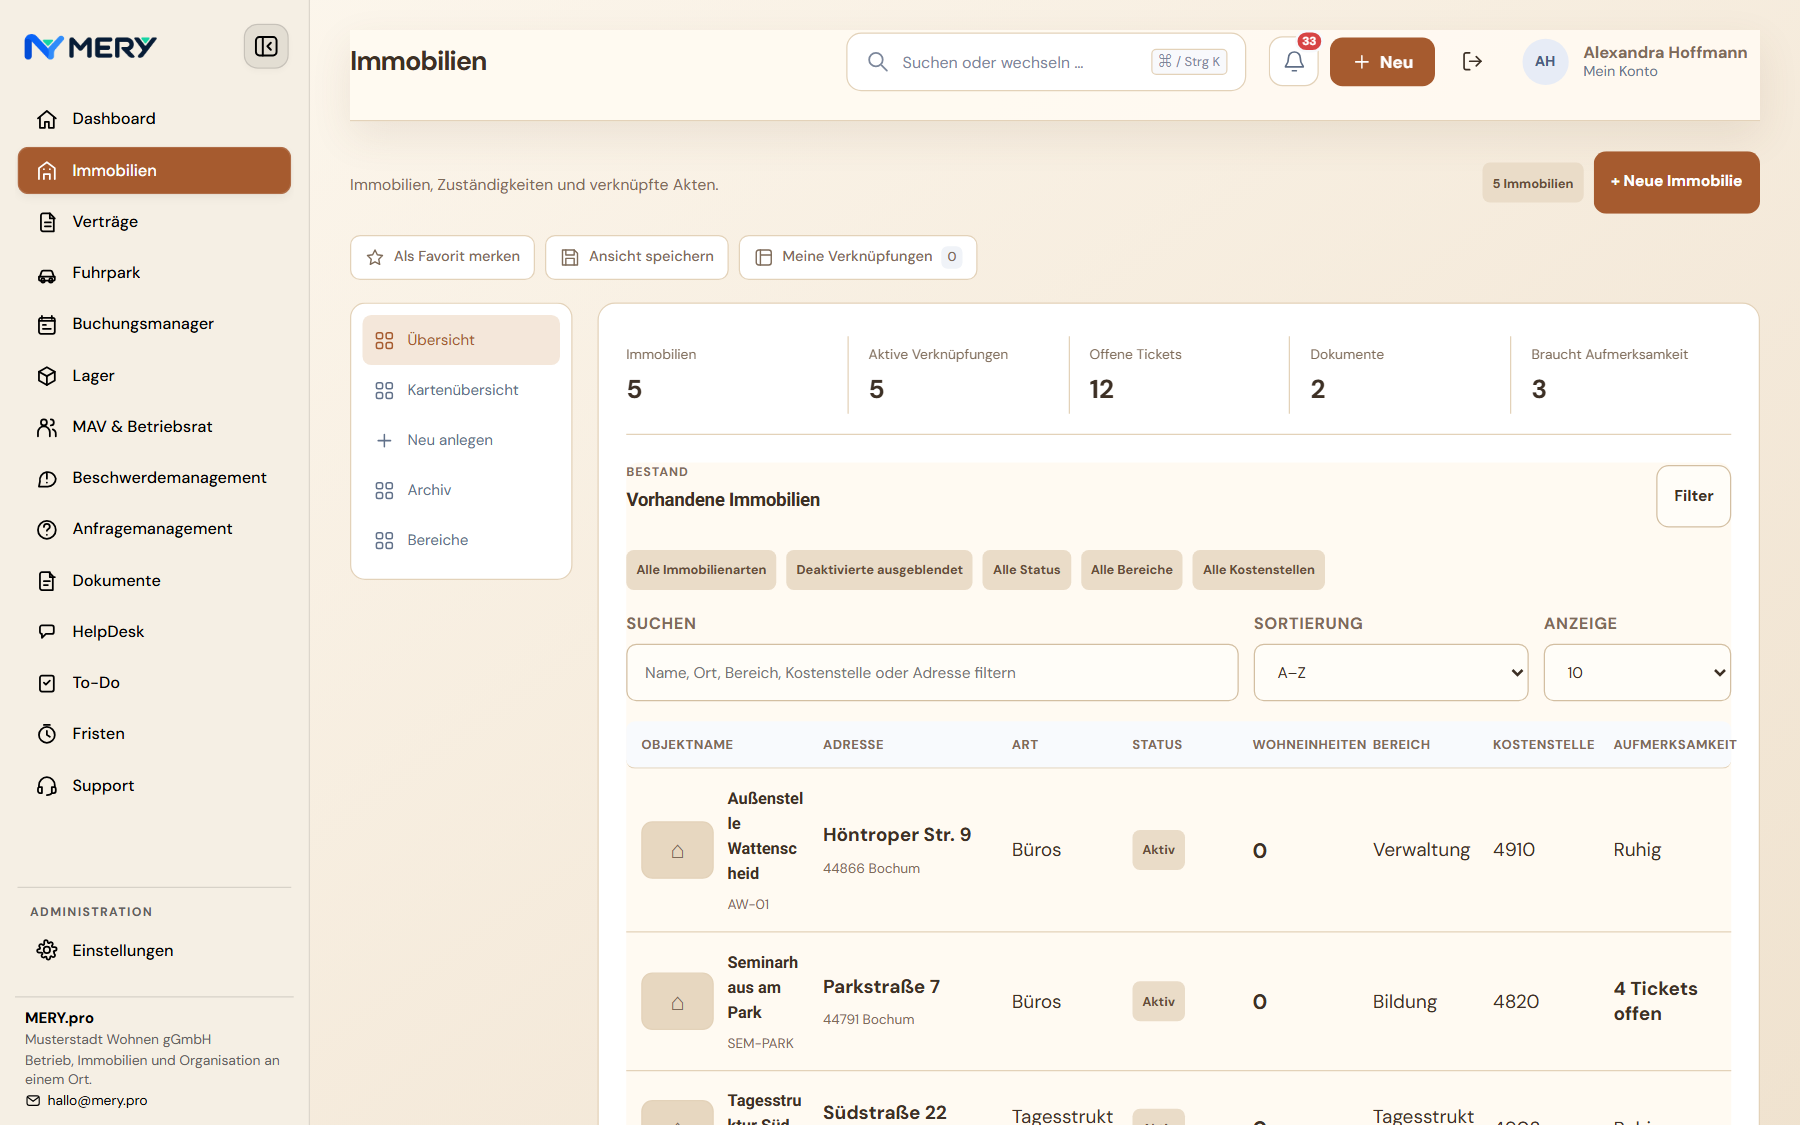Screen dimensions: 1800x1125
Task: Click the house icon for Außenstelle Wattenscheid
Action: coord(677,851)
